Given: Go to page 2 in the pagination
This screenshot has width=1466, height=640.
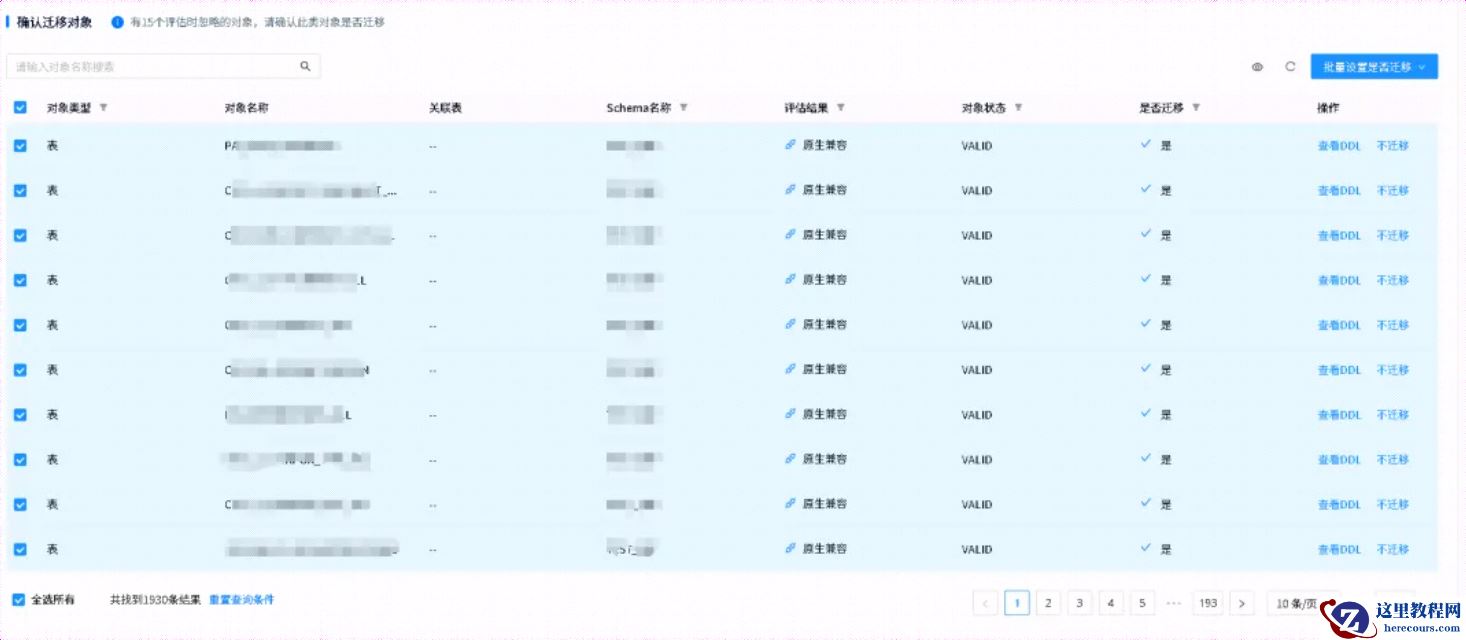Looking at the screenshot, I should pos(1048,603).
